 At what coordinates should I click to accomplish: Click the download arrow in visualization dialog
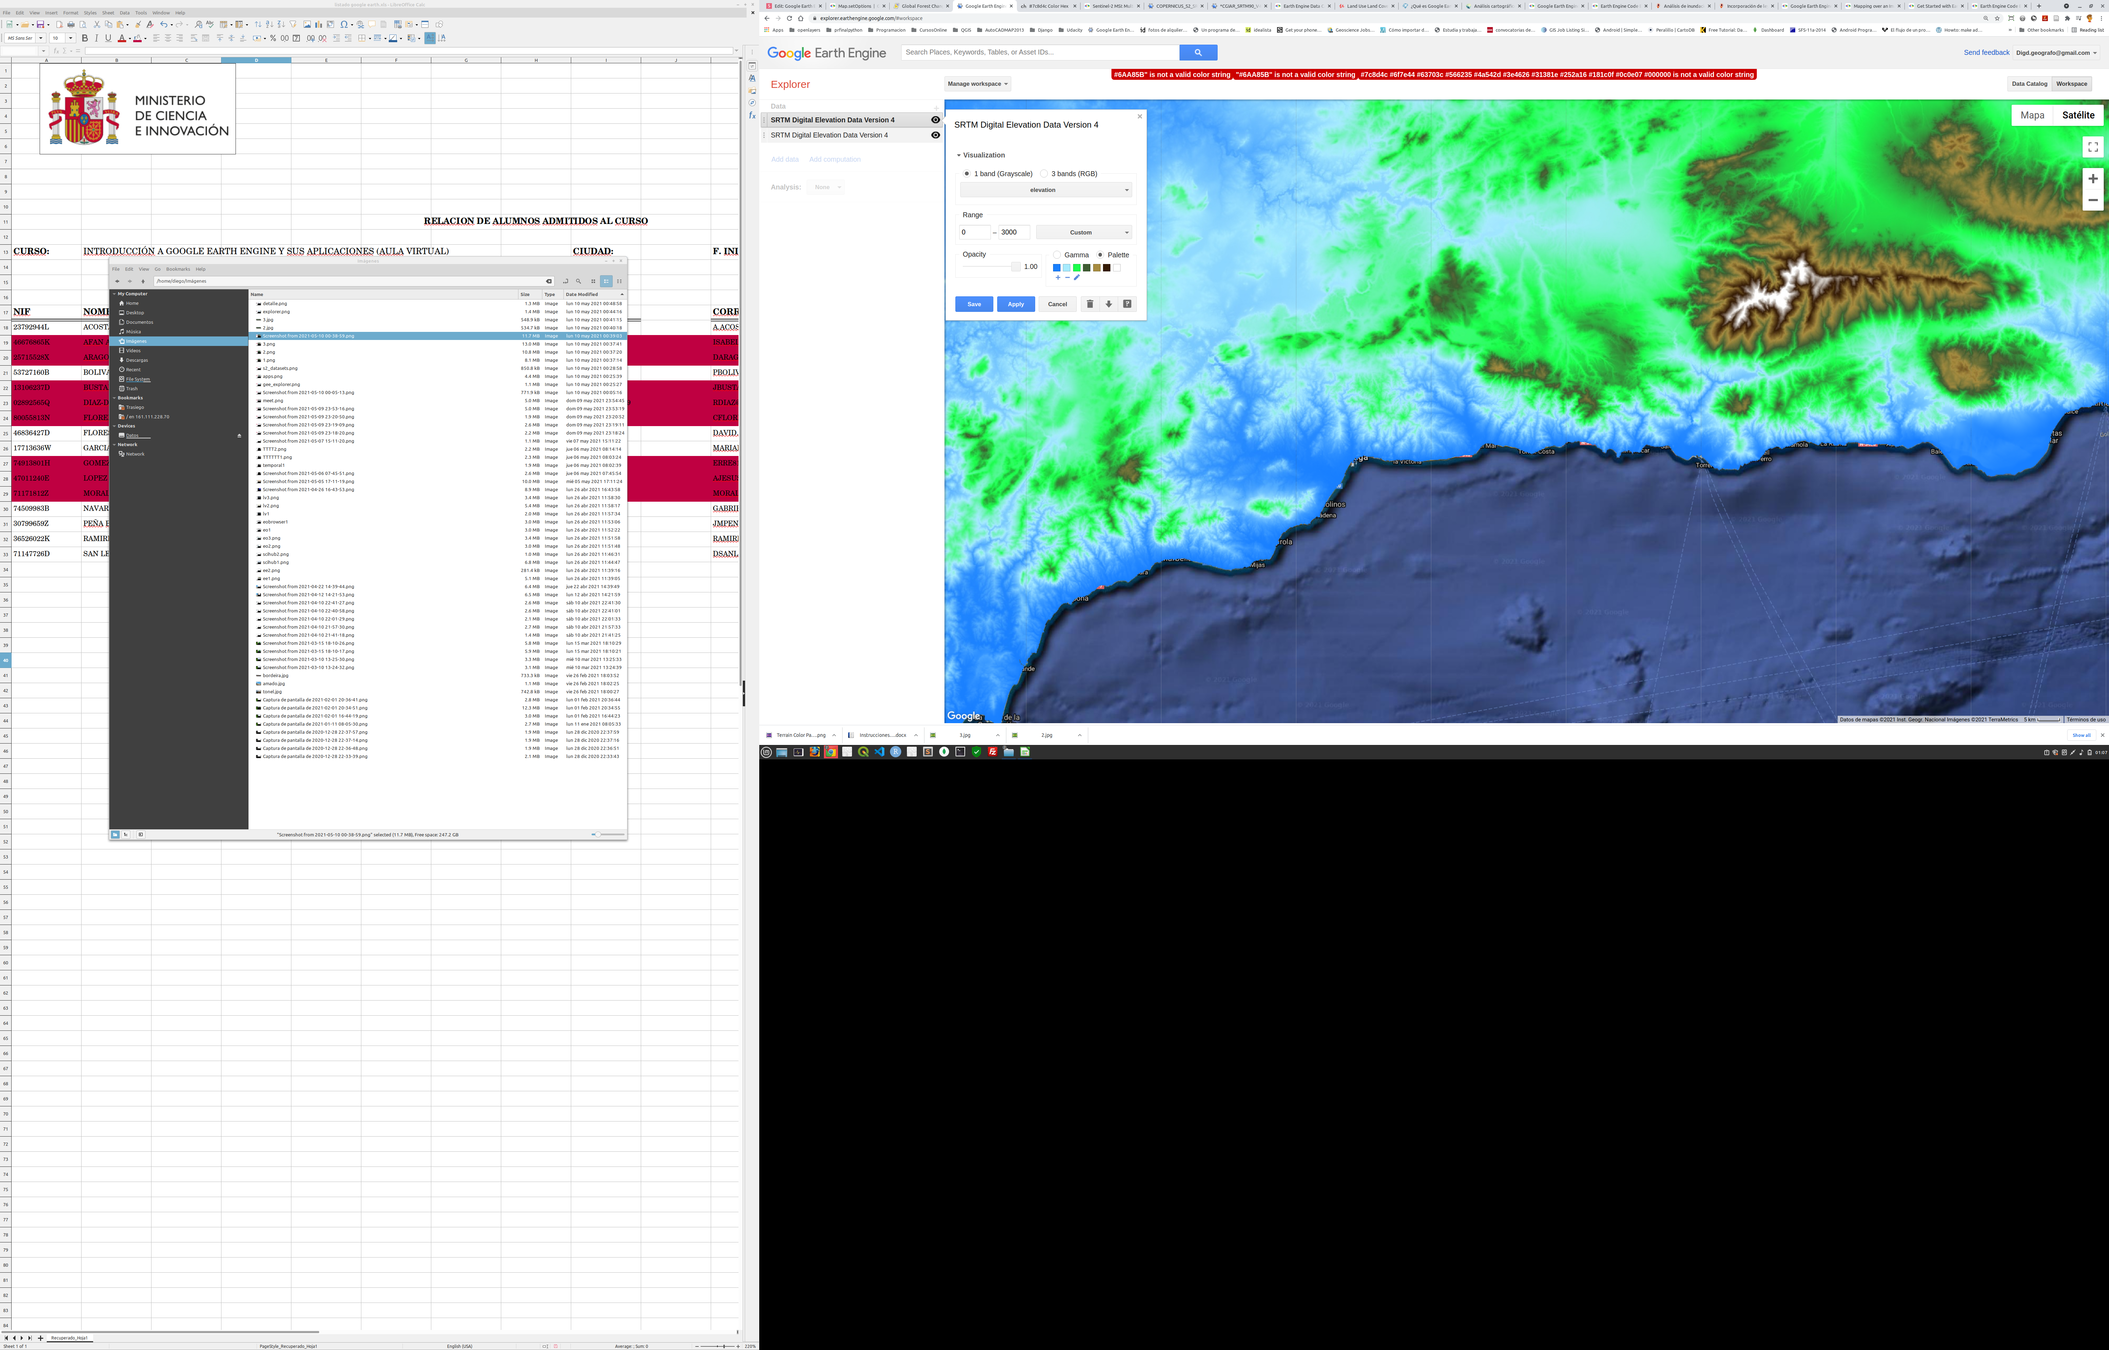tap(1108, 304)
